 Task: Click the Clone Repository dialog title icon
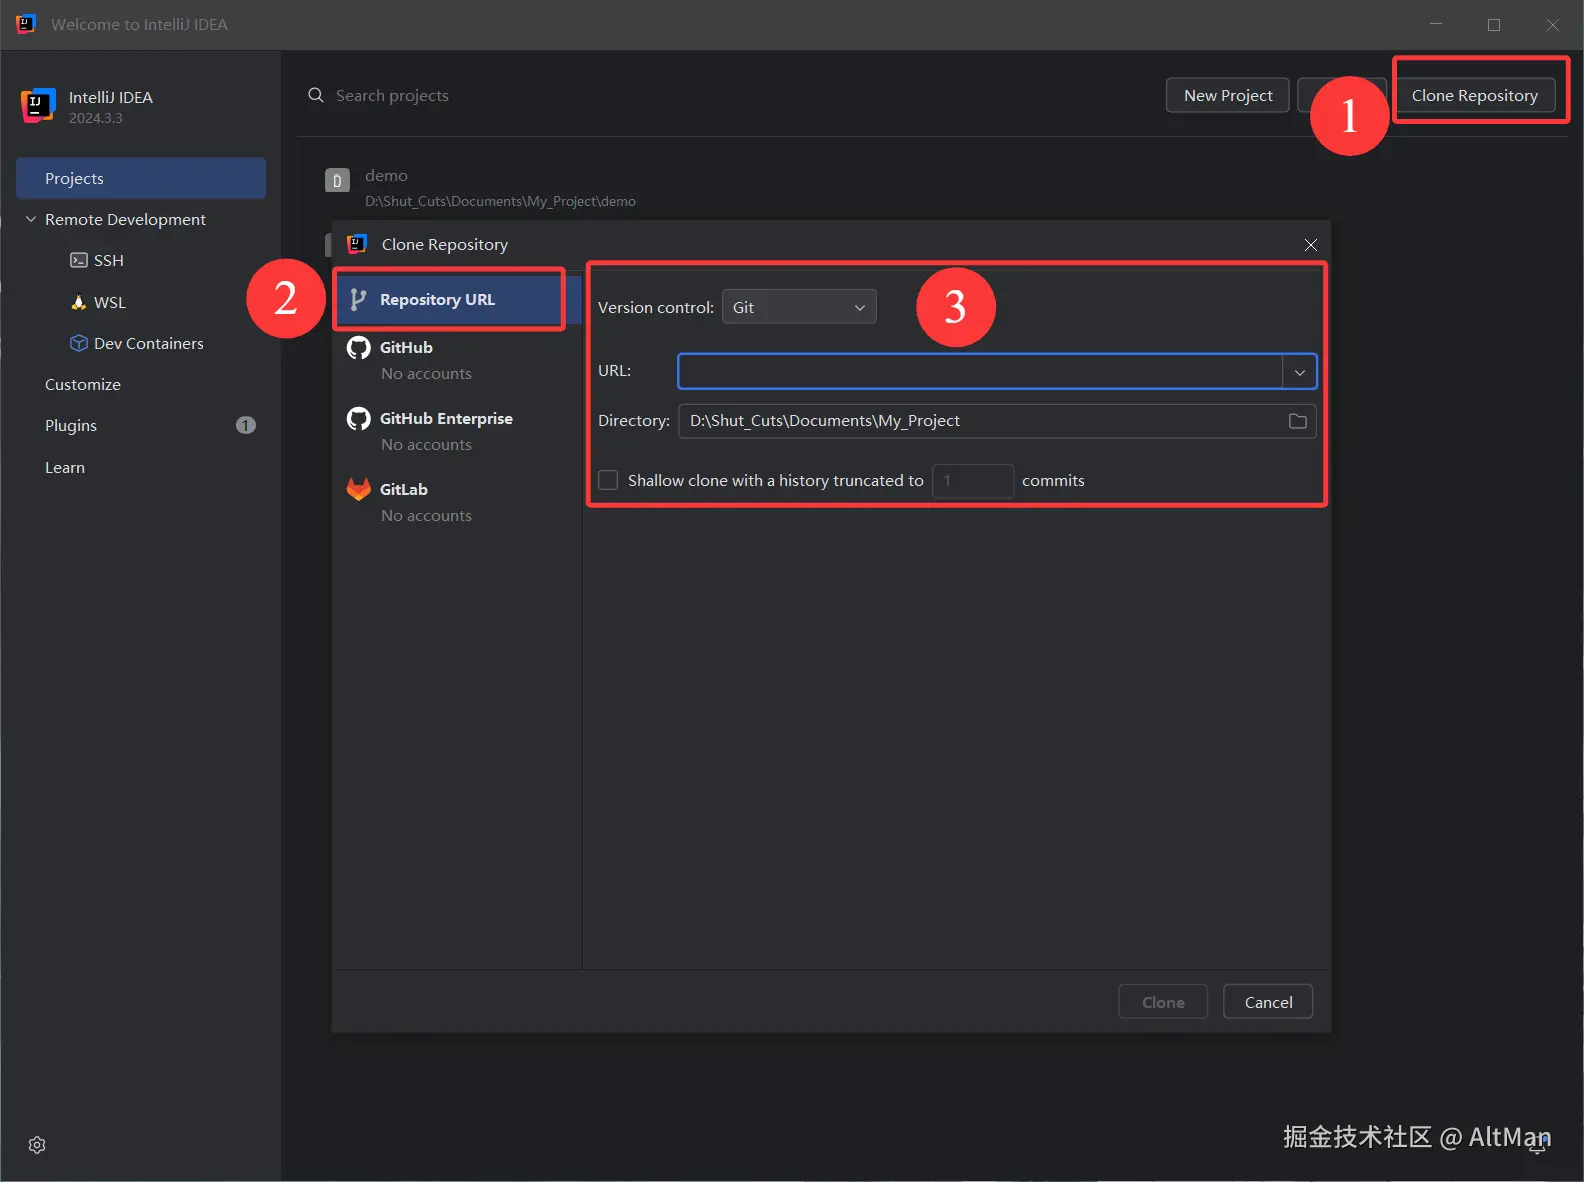(x=357, y=244)
